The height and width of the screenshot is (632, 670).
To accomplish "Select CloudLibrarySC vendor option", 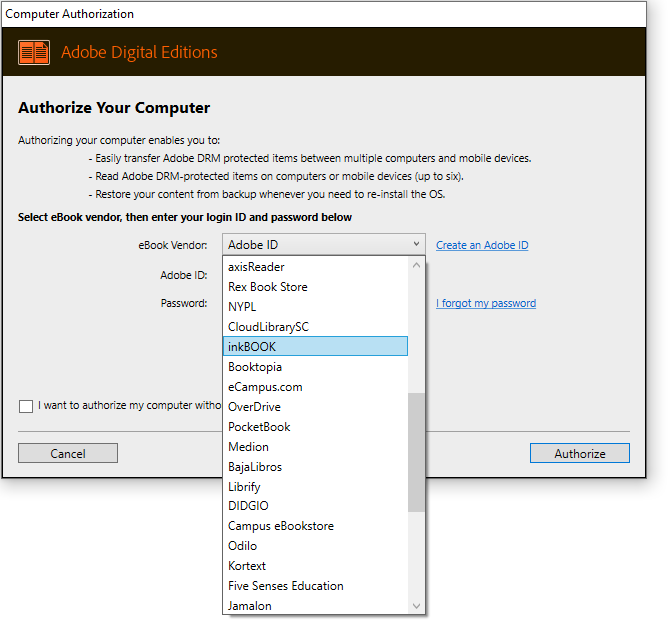I will point(315,327).
